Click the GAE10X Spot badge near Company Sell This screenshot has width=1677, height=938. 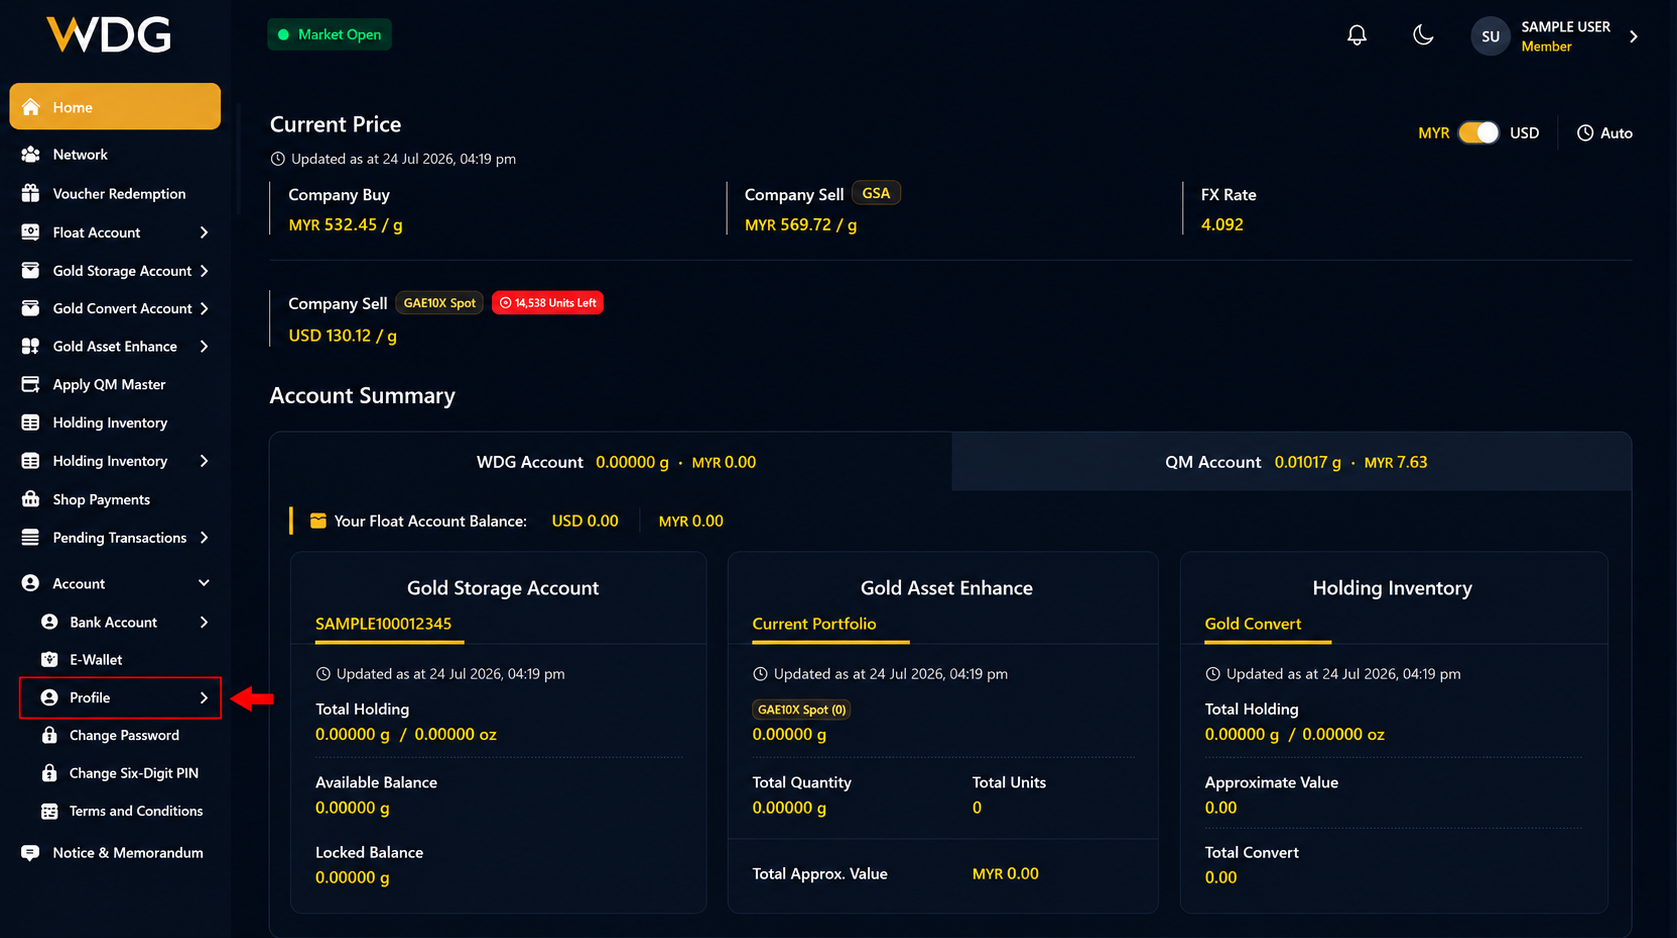[439, 303]
